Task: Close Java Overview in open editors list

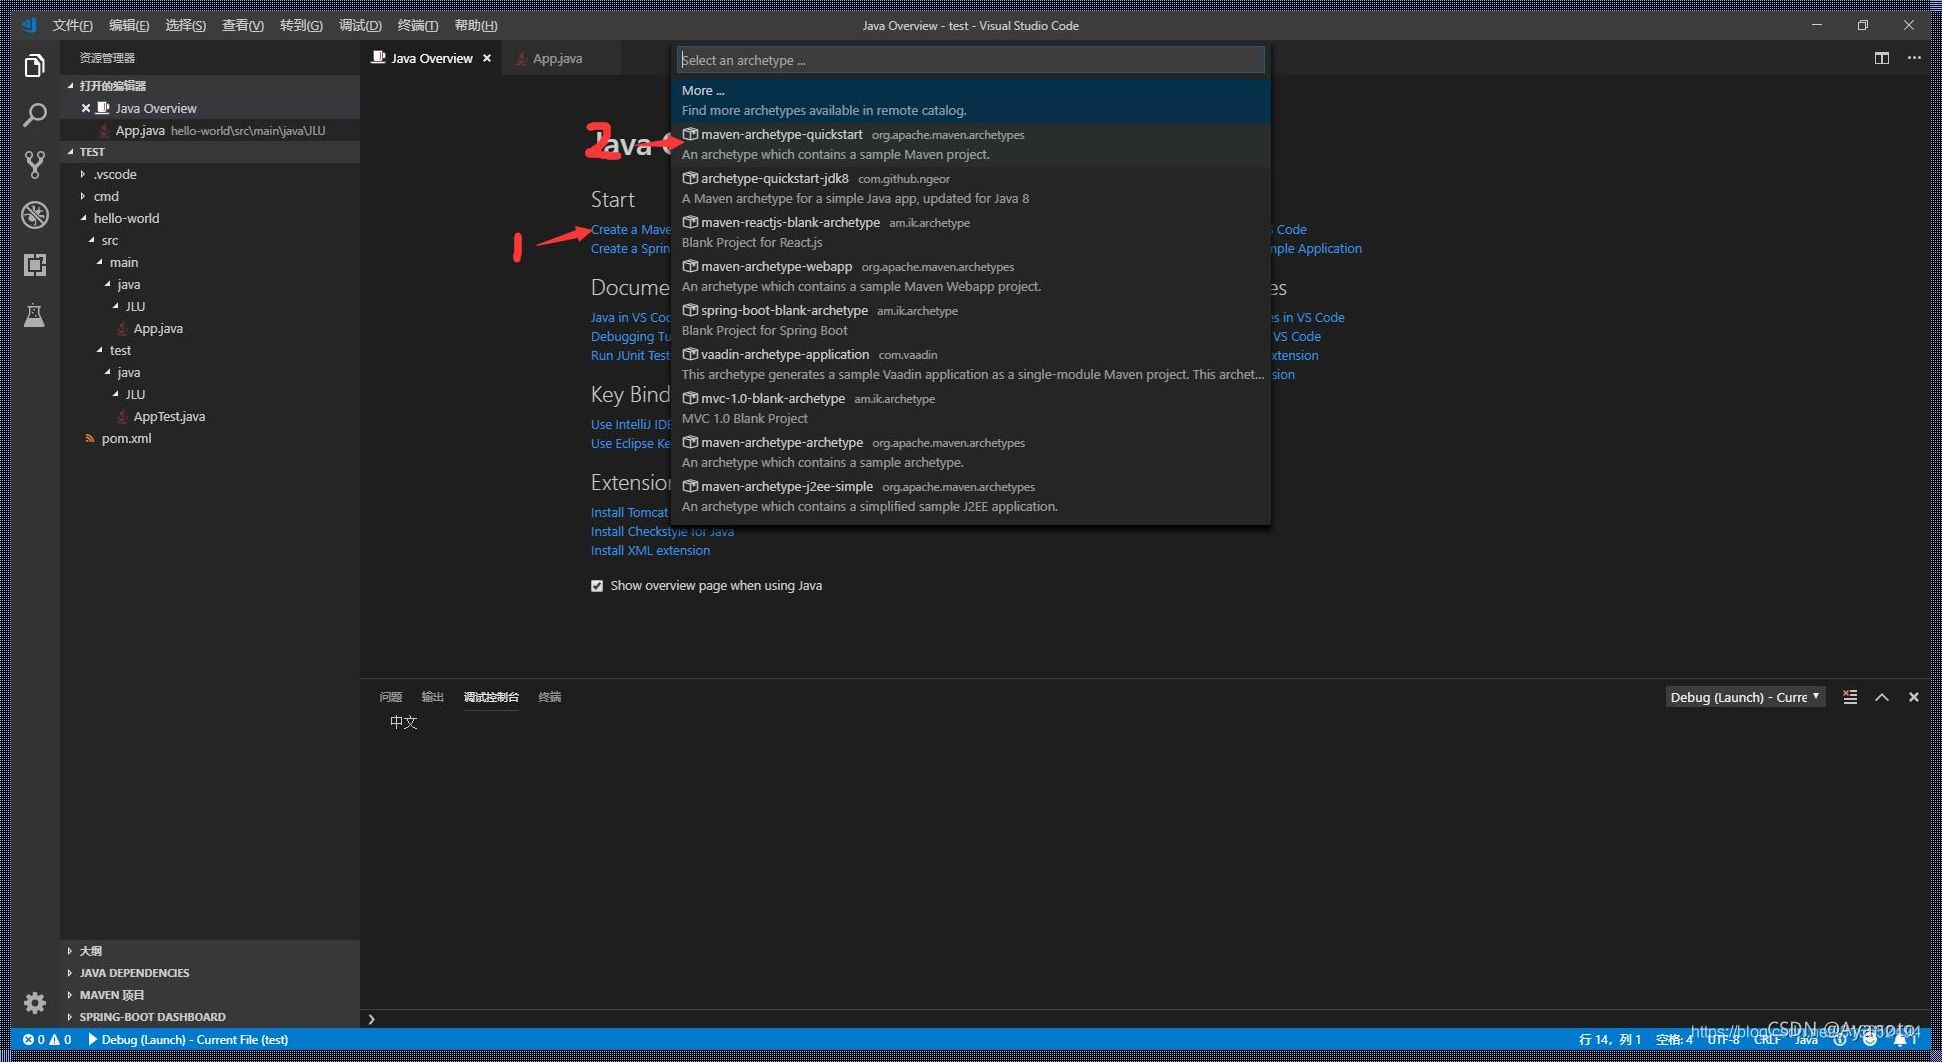Action: (x=86, y=108)
